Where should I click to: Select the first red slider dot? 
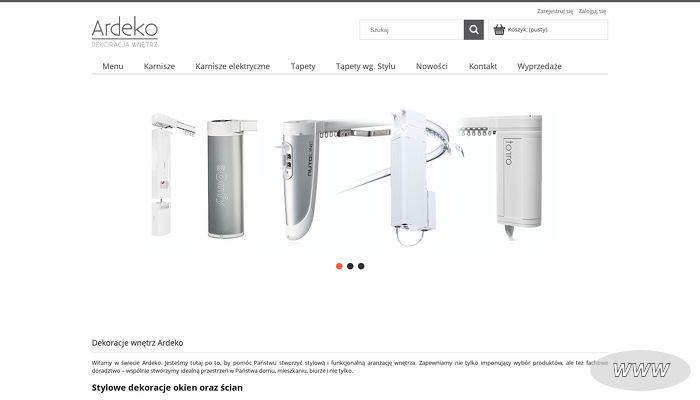(339, 266)
